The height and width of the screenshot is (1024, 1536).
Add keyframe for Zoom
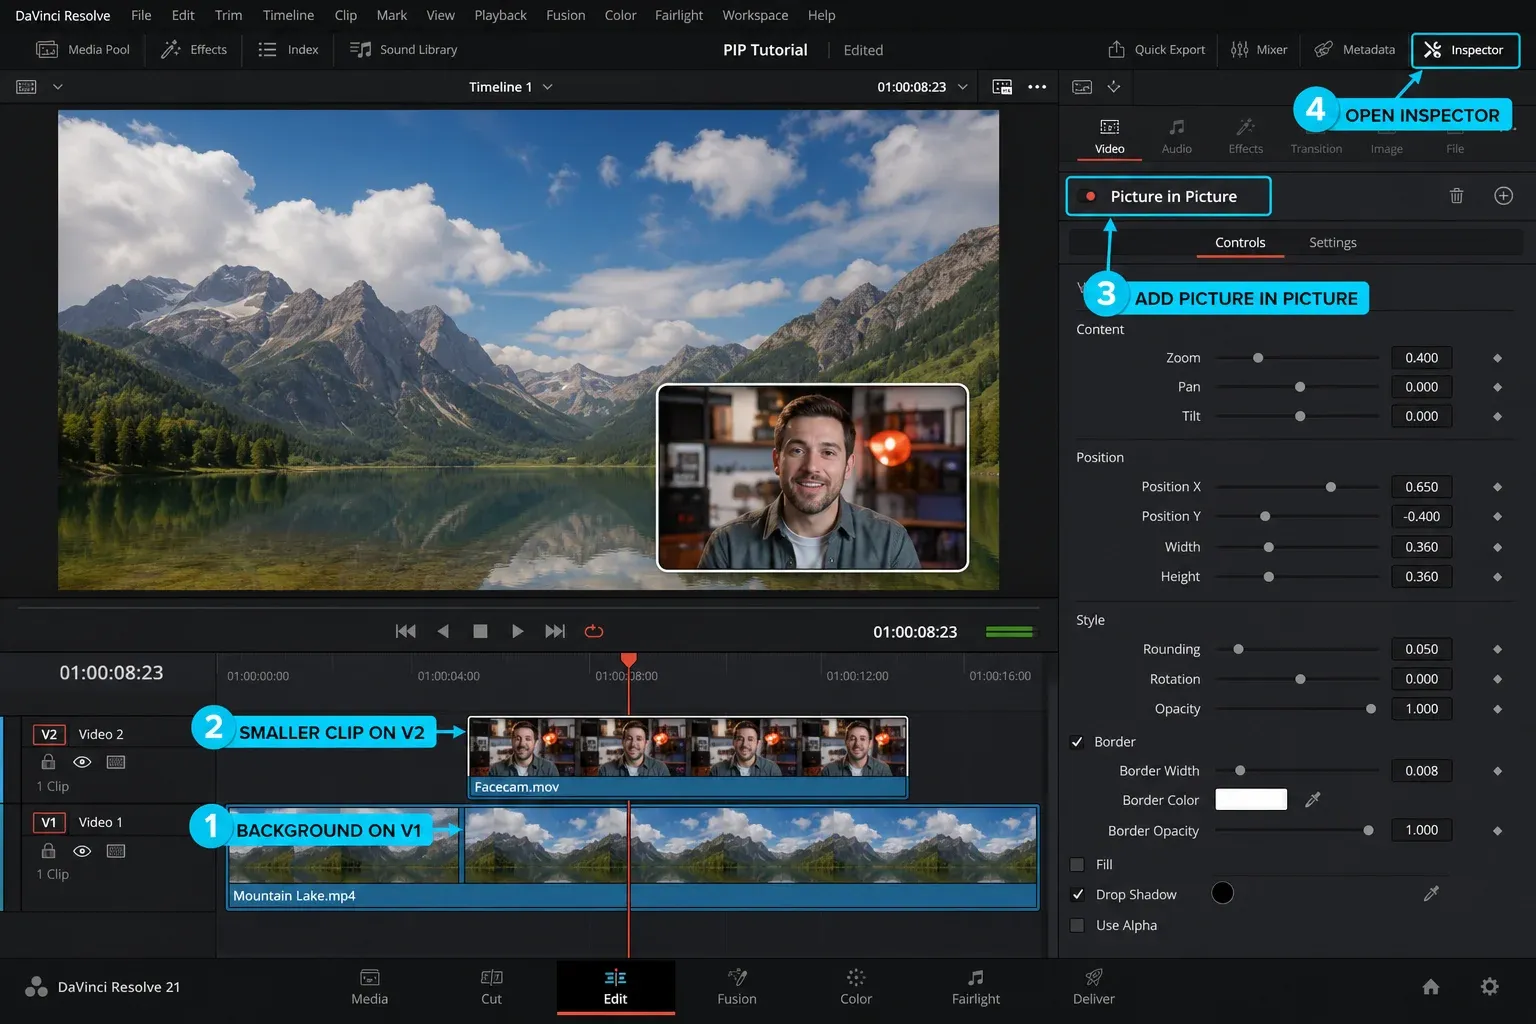point(1497,358)
